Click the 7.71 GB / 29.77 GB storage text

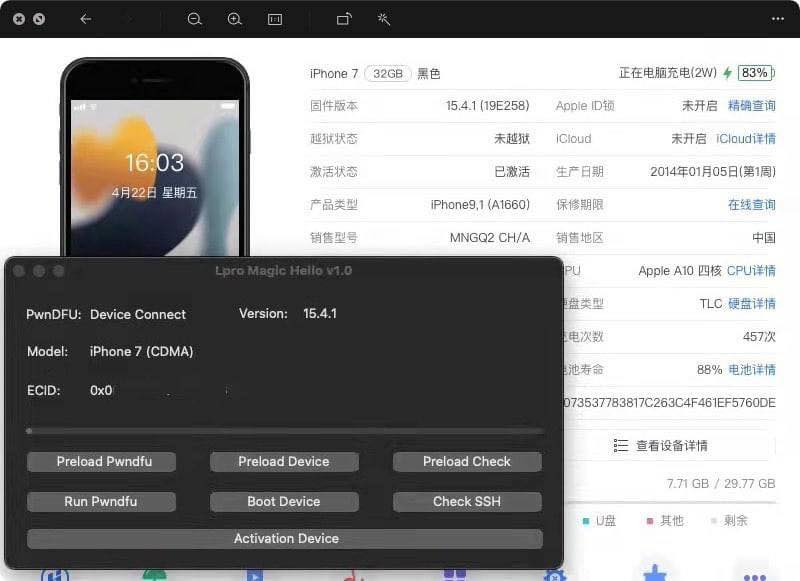tap(721, 484)
